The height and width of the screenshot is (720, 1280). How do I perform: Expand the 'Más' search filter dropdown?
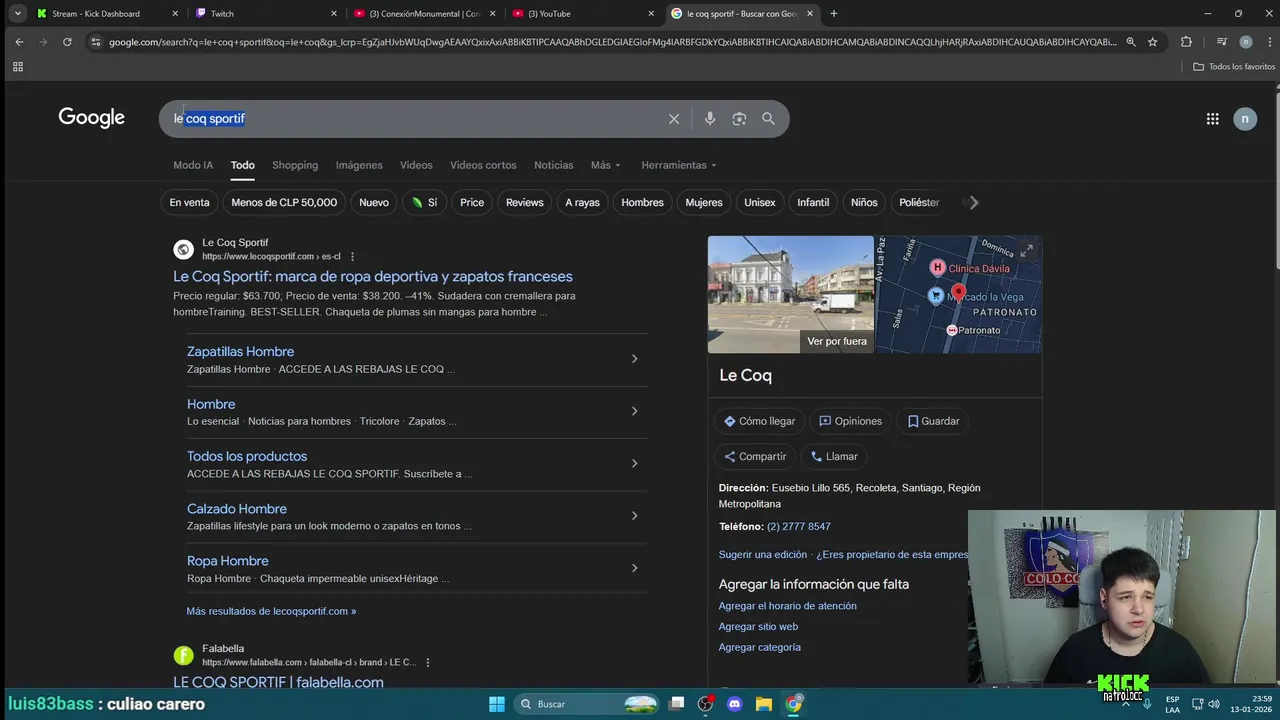click(x=605, y=165)
